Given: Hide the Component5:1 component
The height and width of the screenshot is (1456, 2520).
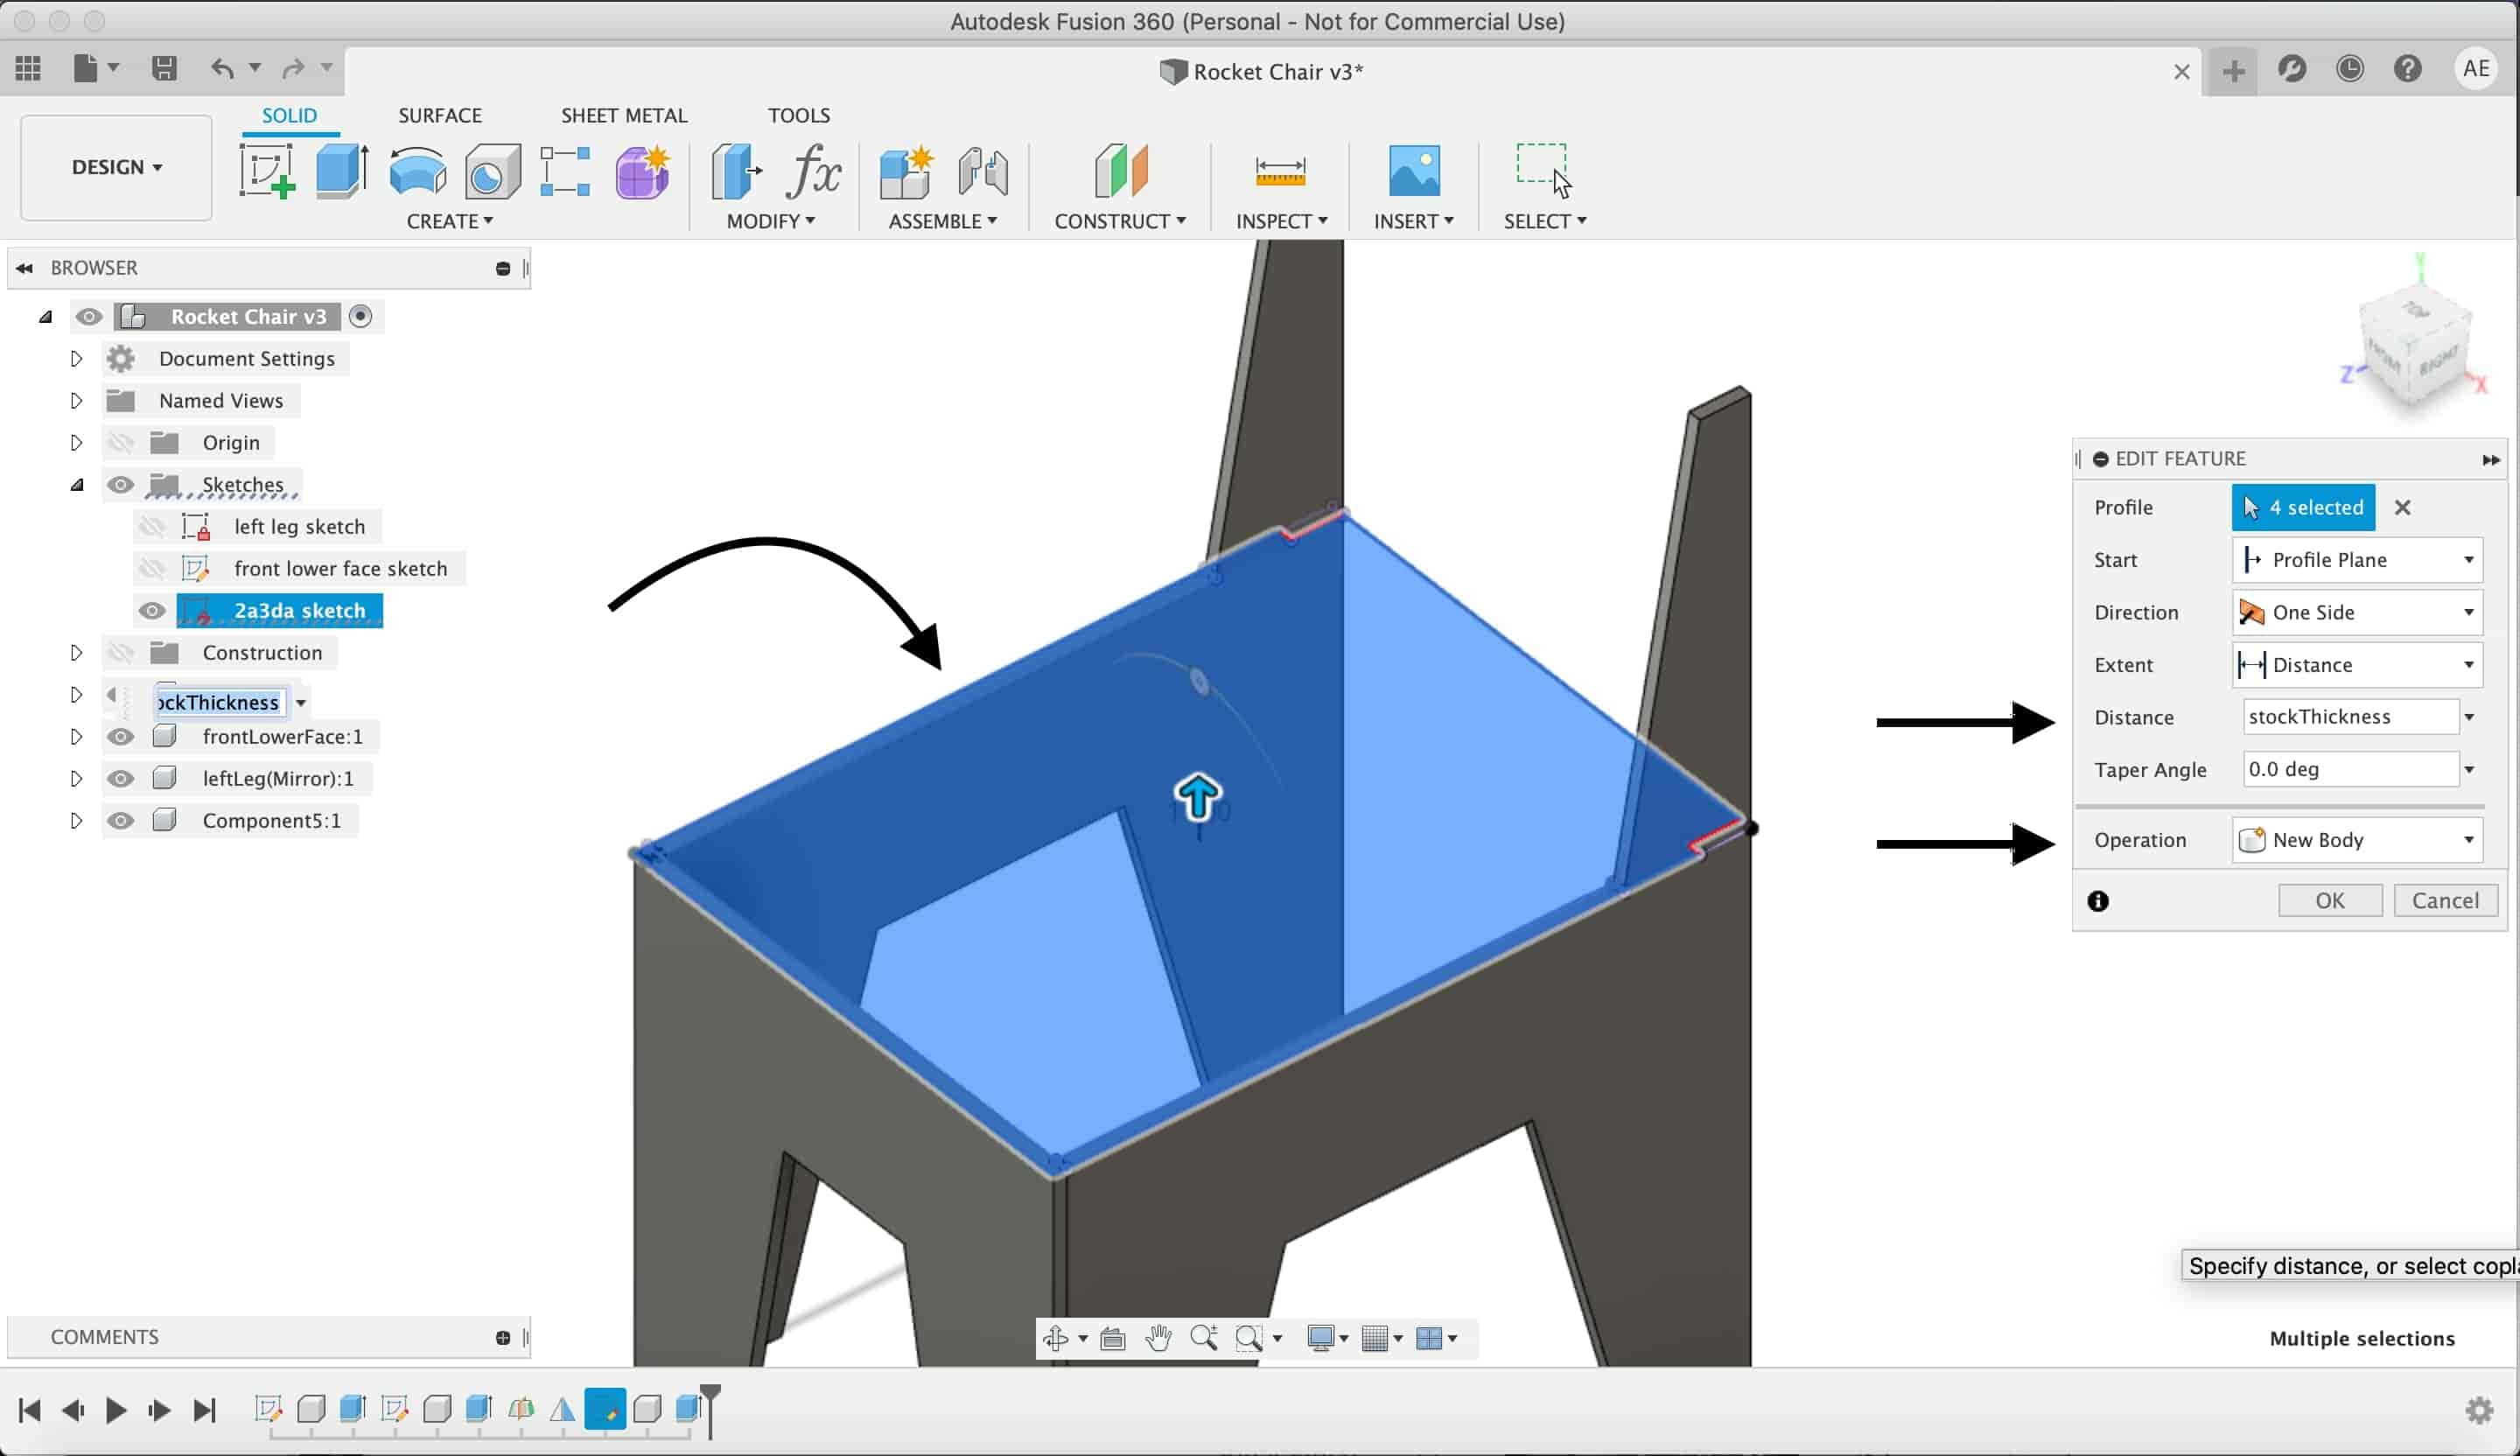Looking at the screenshot, I should [121, 821].
